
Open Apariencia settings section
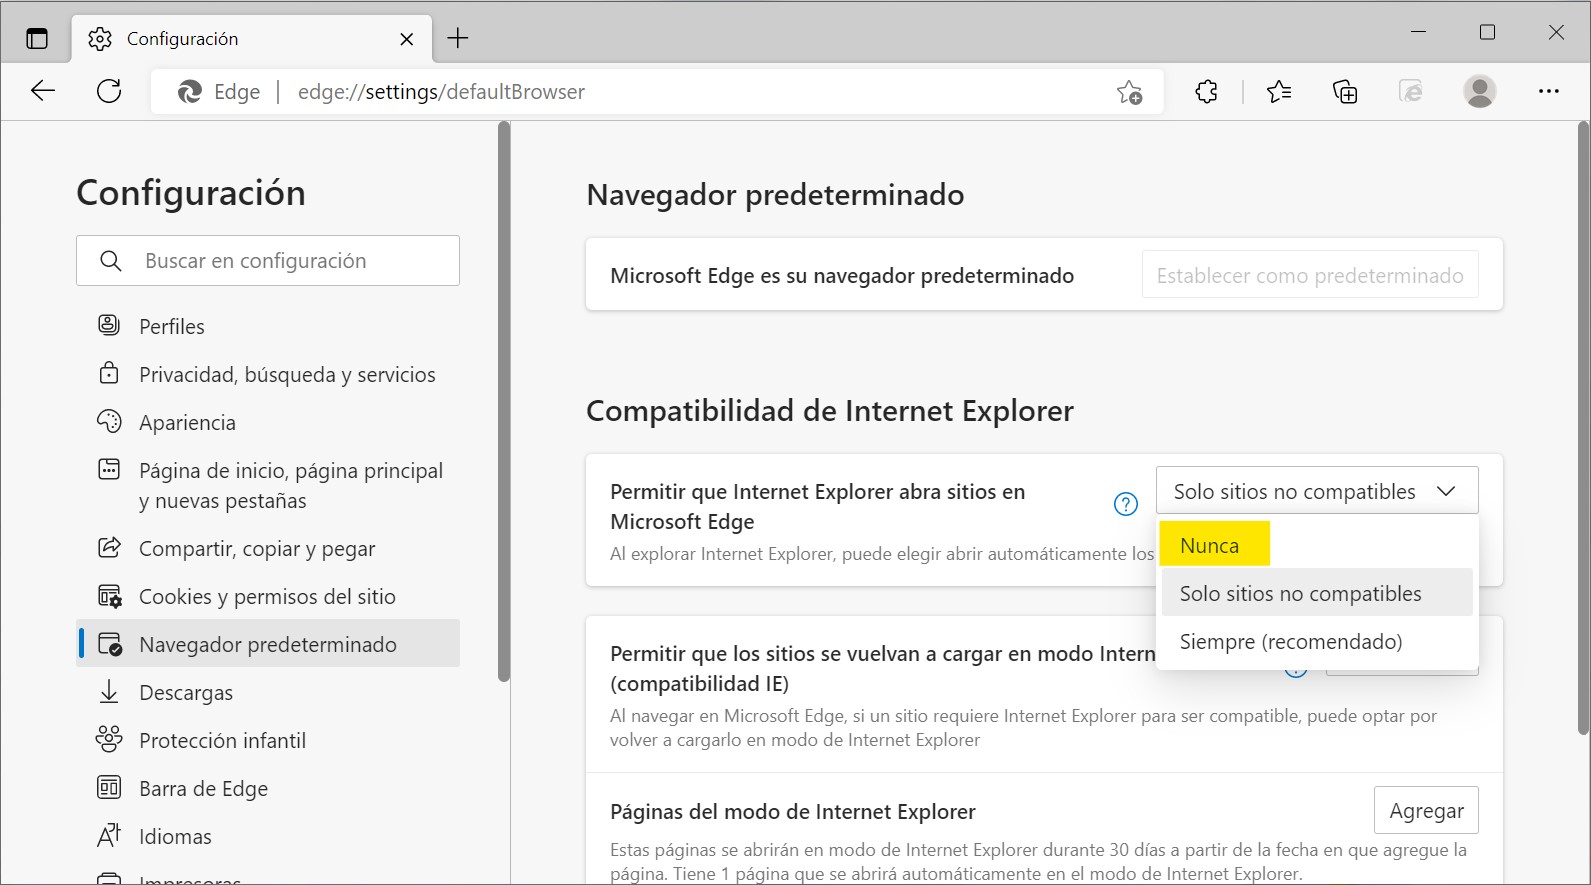pyautogui.click(x=268, y=423)
